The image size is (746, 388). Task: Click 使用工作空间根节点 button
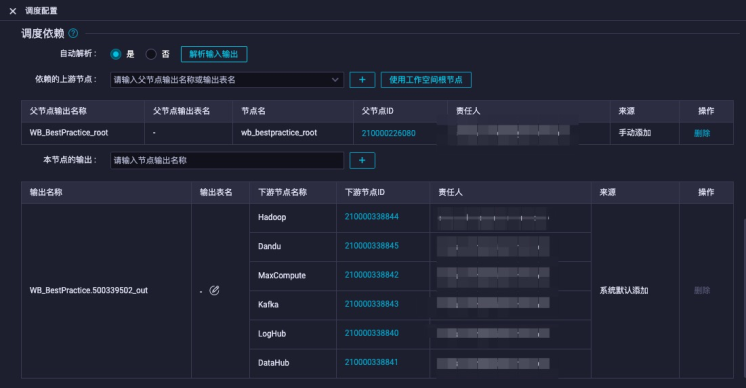point(426,80)
